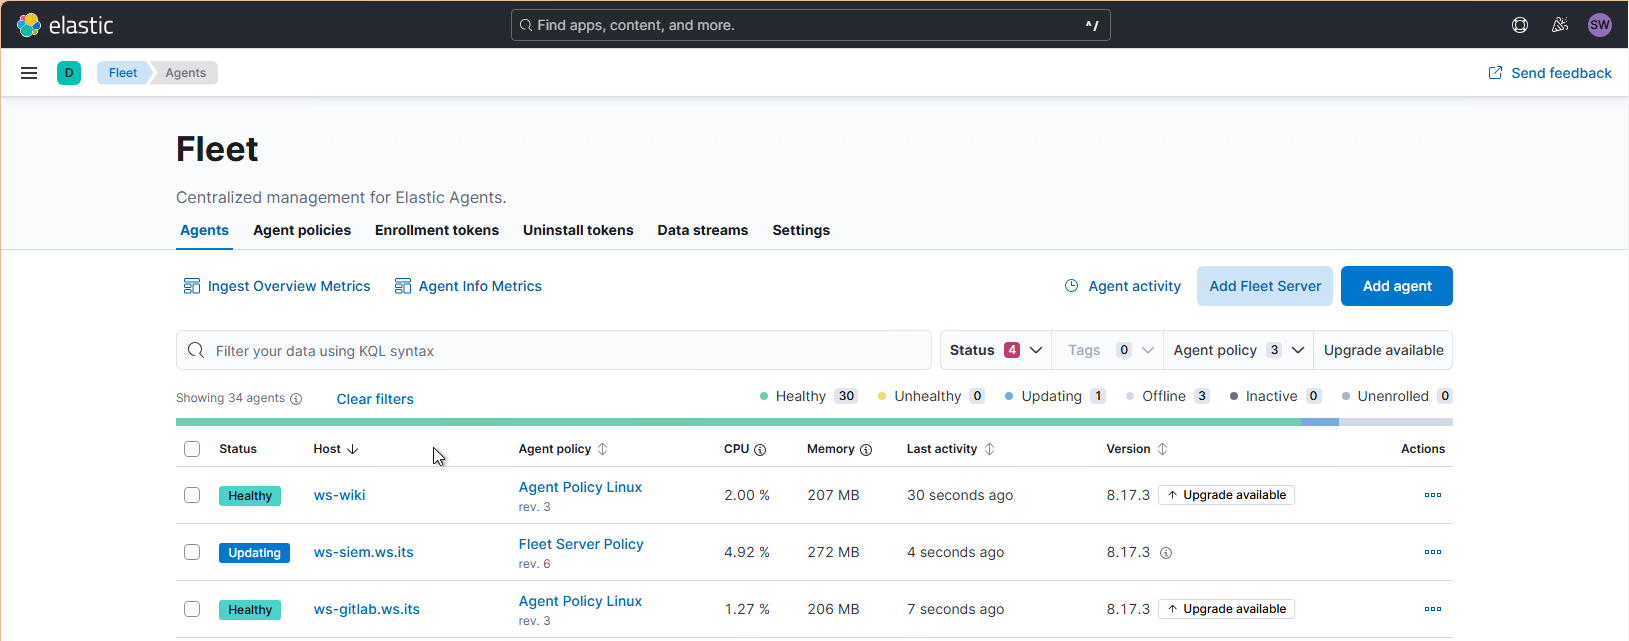Open the Settings tab
The height and width of the screenshot is (641, 1629).
801,230
